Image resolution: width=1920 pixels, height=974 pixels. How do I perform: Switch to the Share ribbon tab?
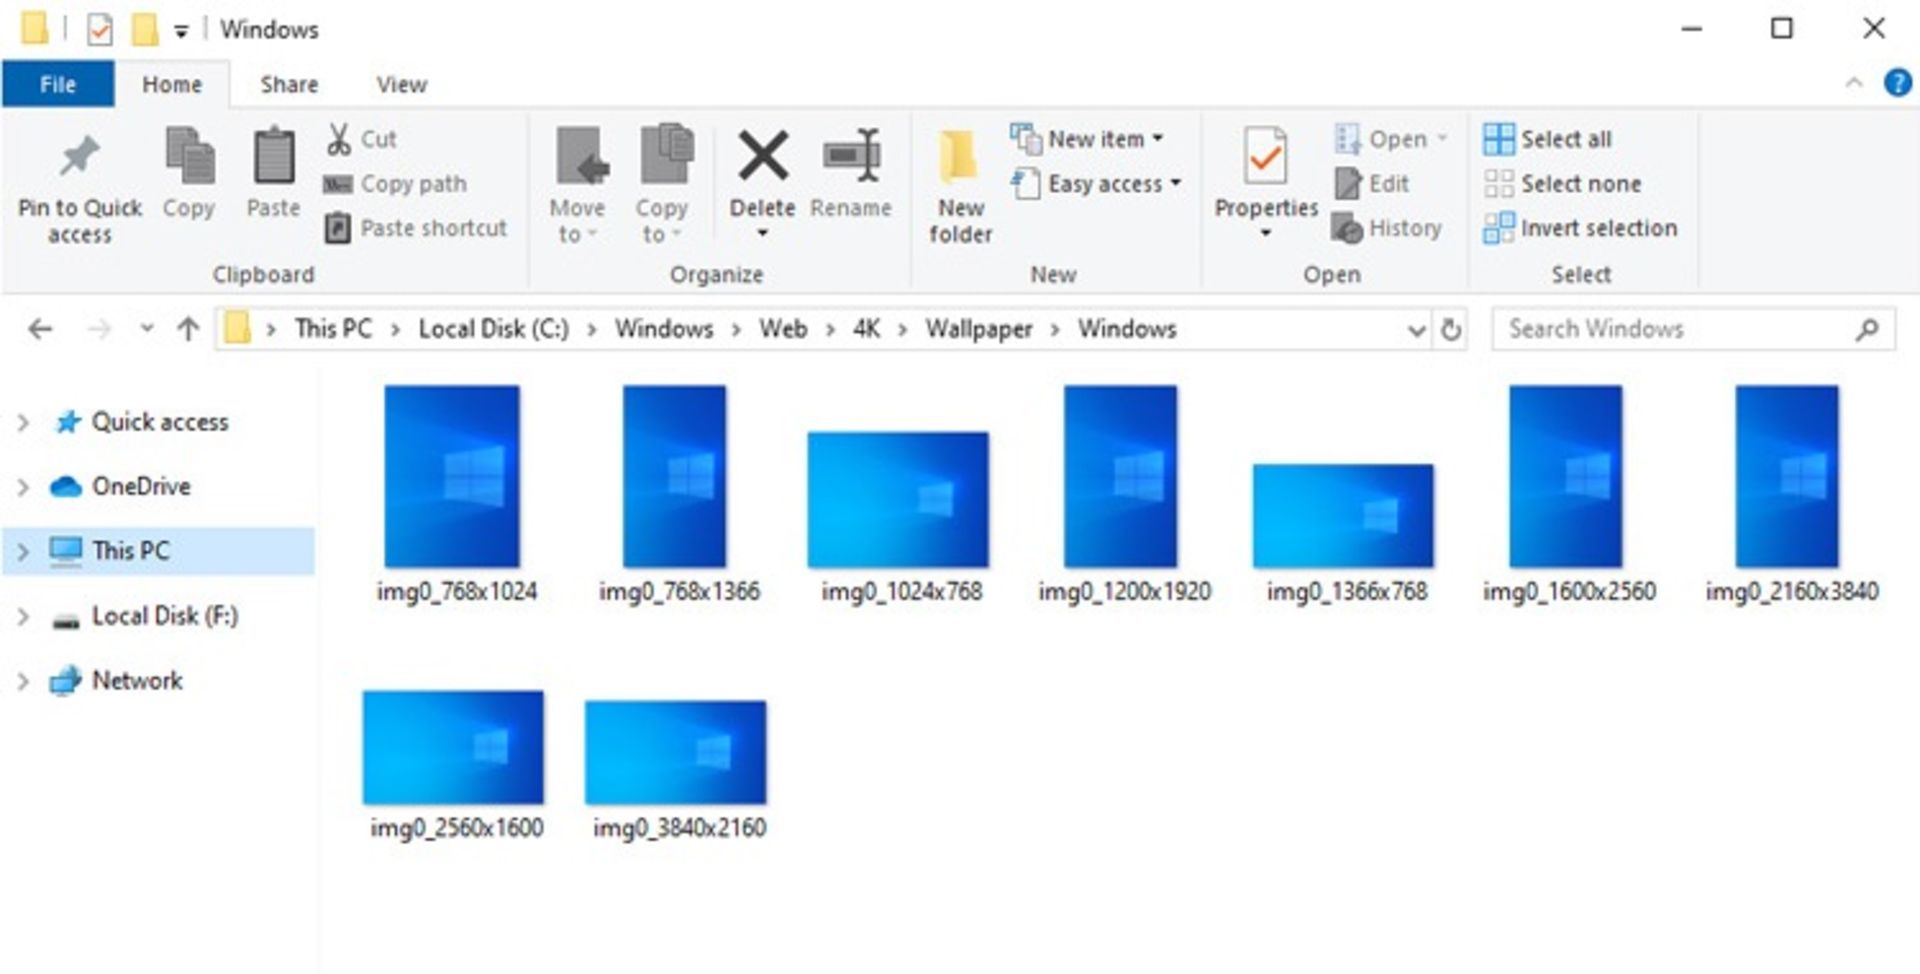pos(289,84)
